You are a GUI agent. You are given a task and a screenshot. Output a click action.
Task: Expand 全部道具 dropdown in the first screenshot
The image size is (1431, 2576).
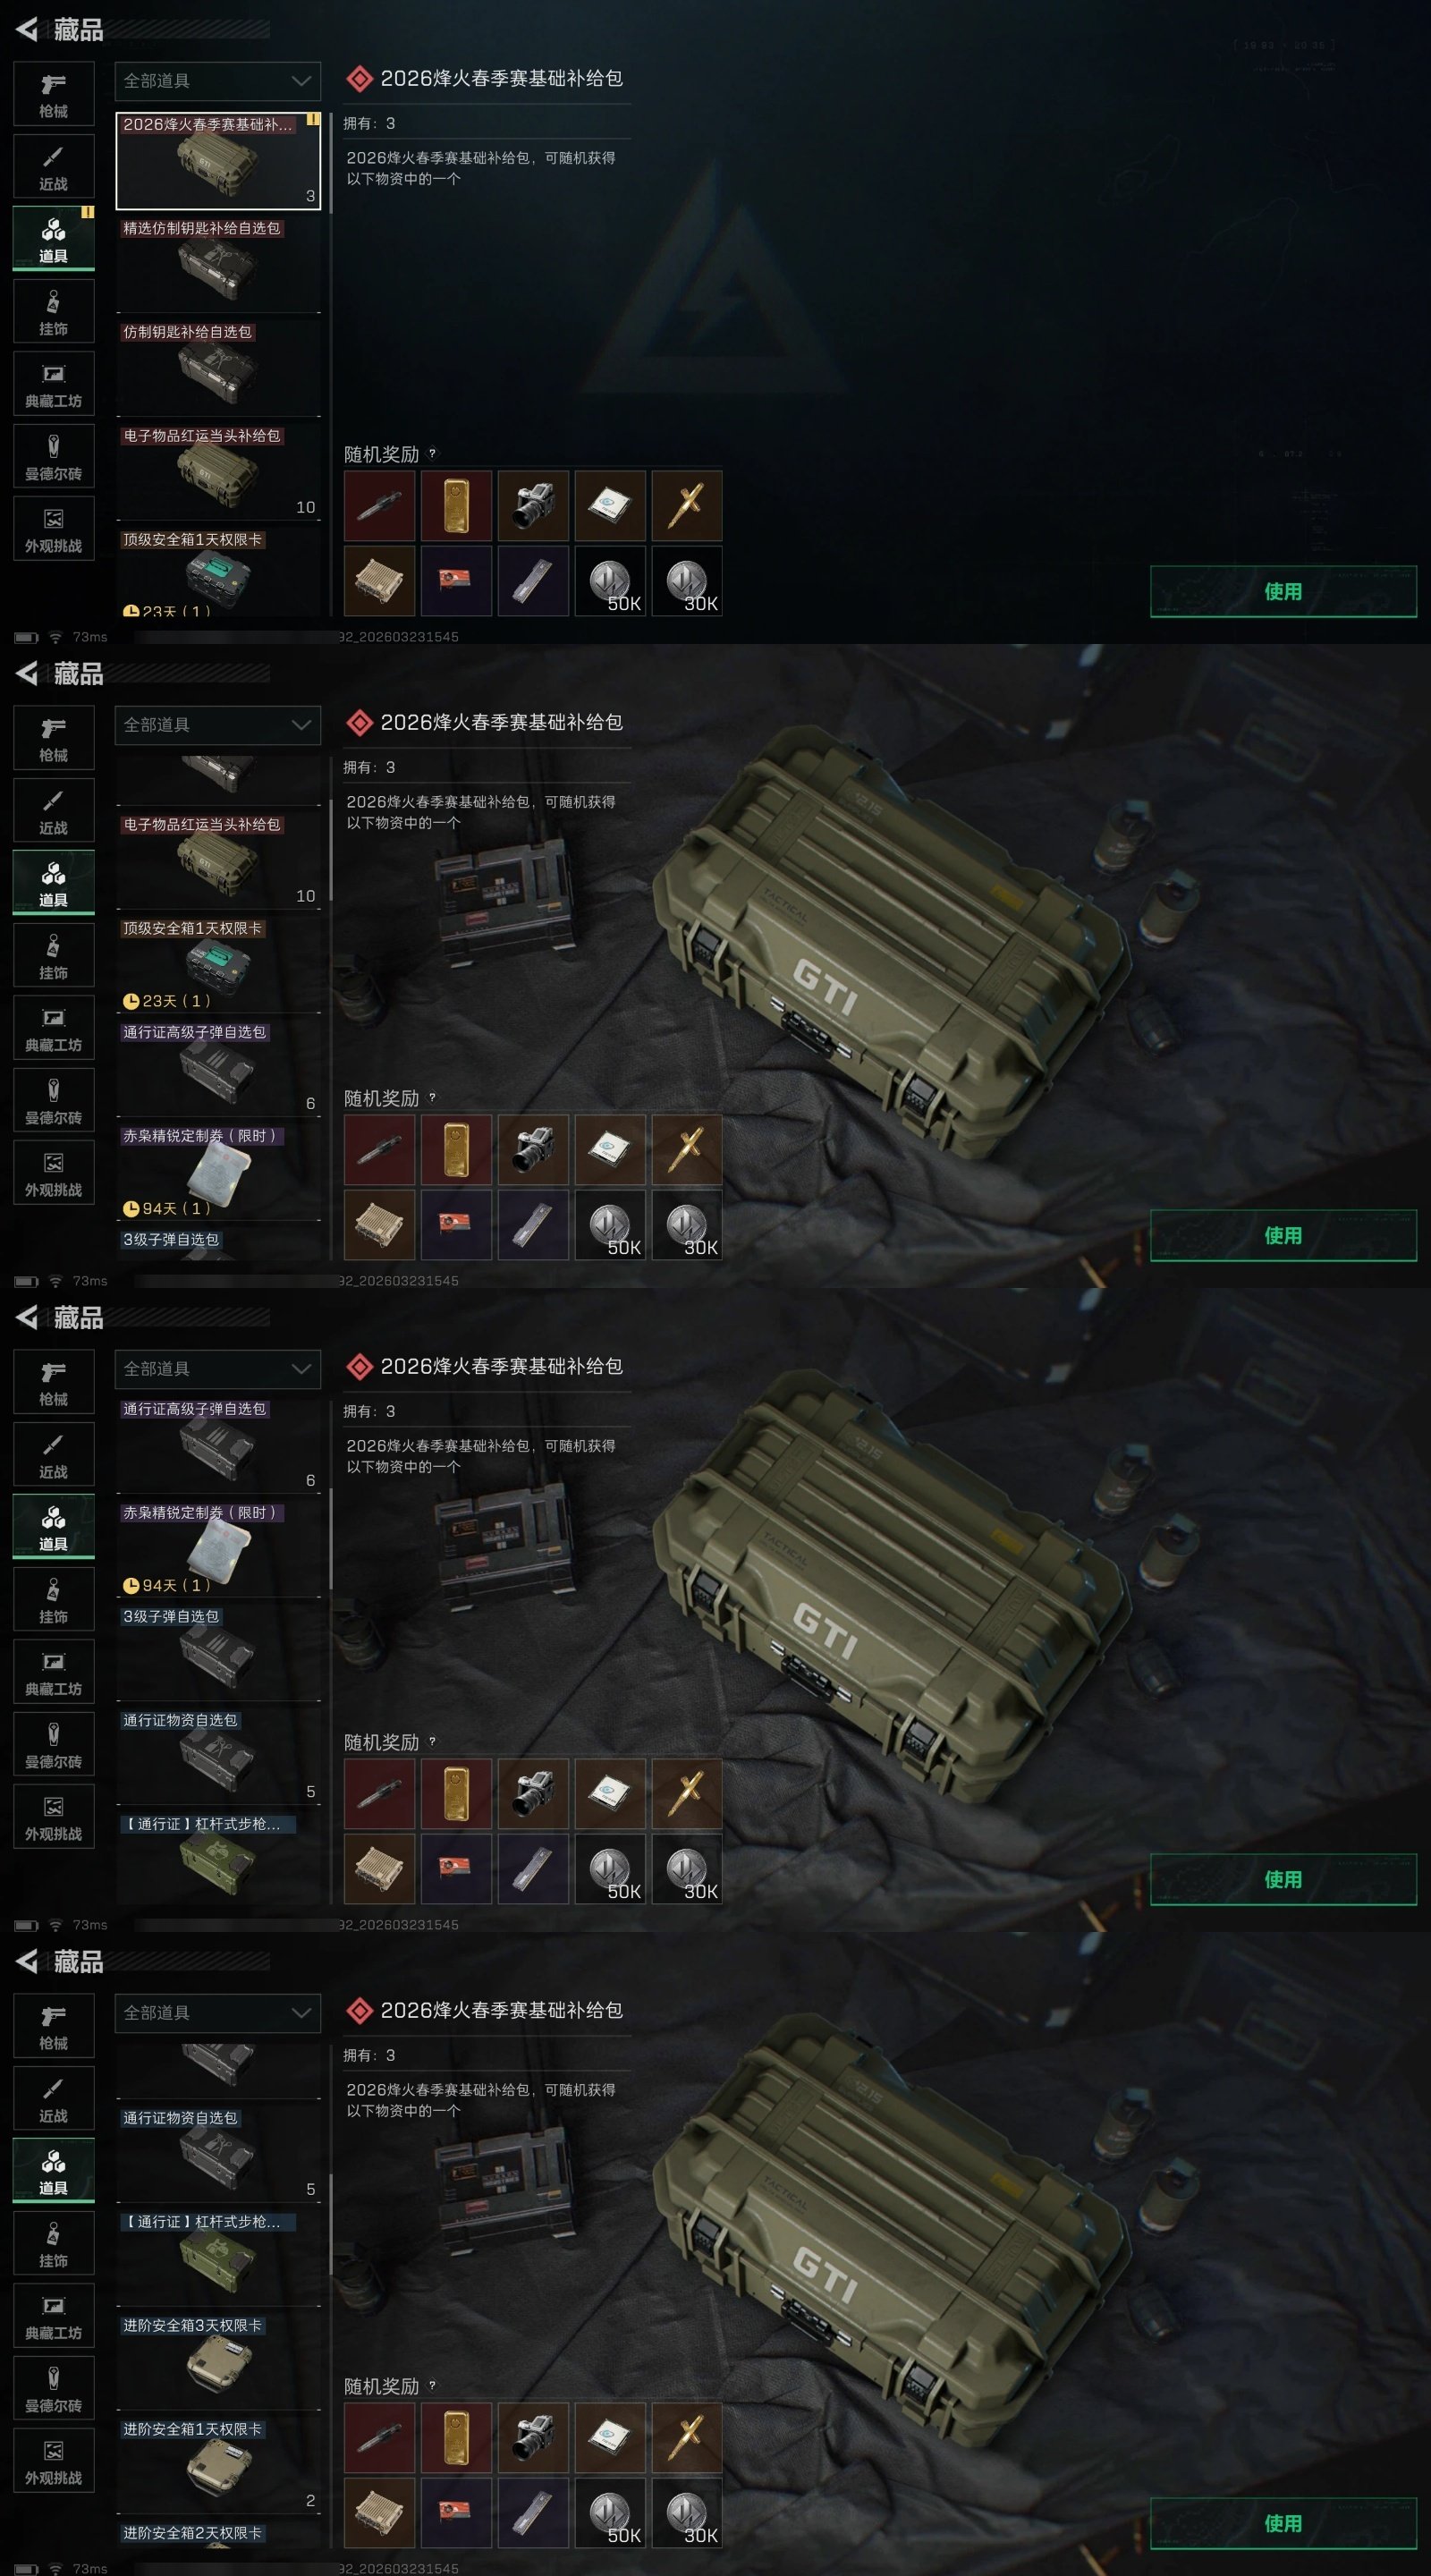(x=218, y=81)
